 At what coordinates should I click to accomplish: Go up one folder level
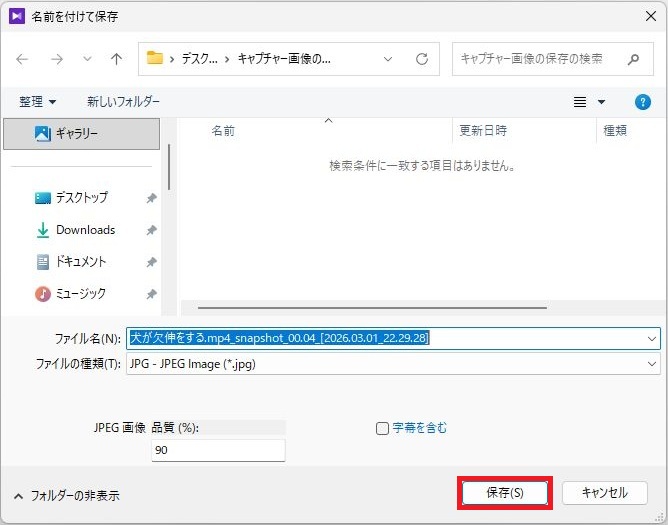[116, 59]
